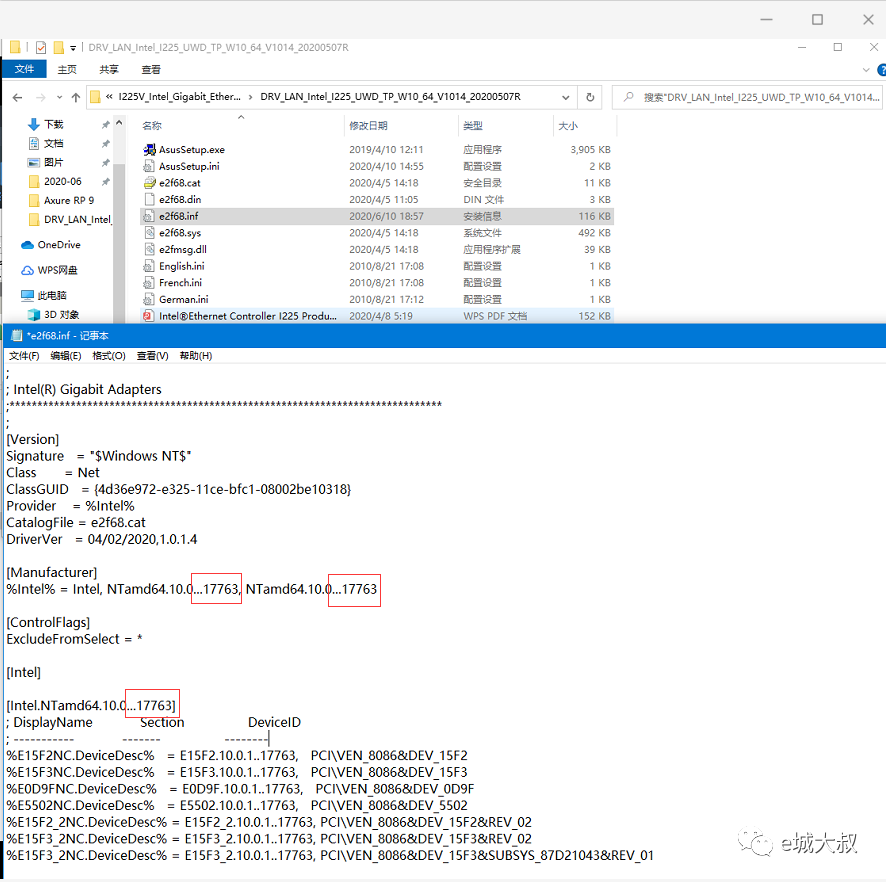Open the Home ribbon tab in Explorer
The height and width of the screenshot is (882, 886).
(x=67, y=69)
